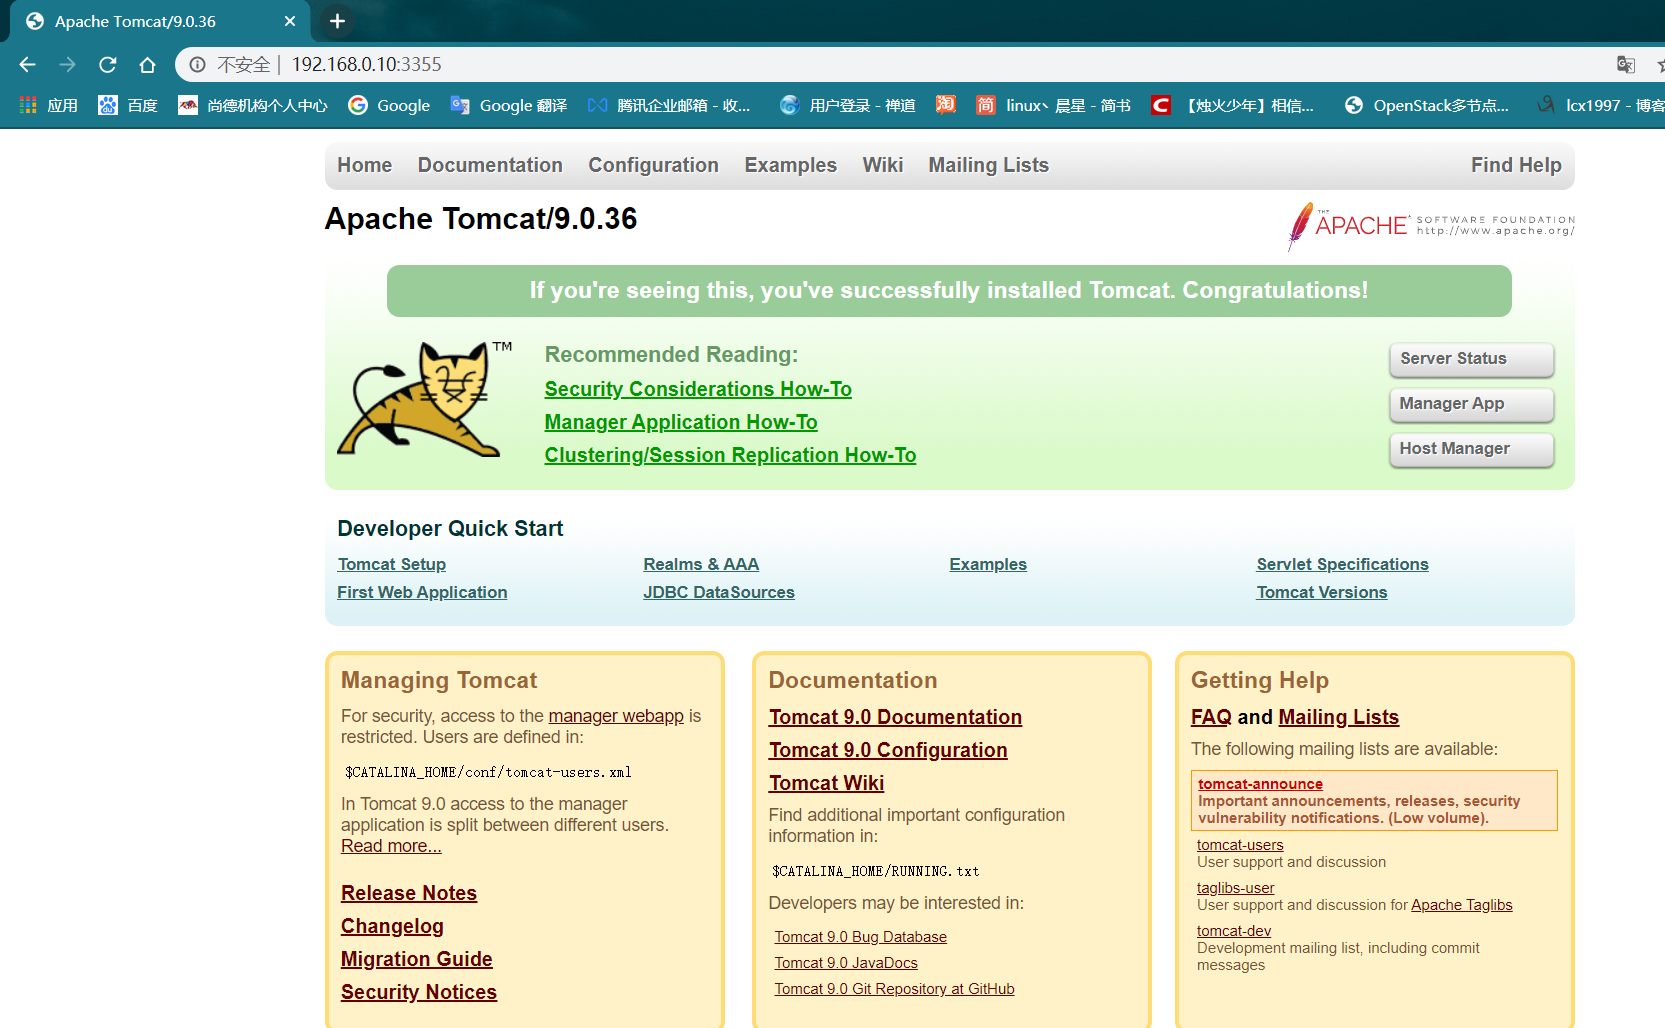This screenshot has height=1028, width=1665.
Task: Close the Apache Tomcat tab
Action: (290, 21)
